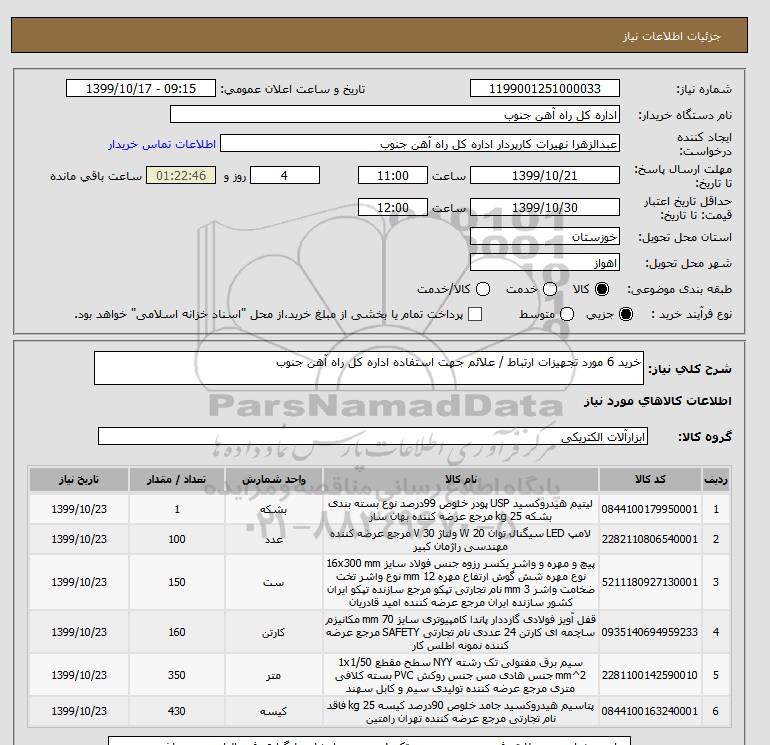This screenshot has height=745, width=770.
Task: Click the need date in the کیسه row
Action: tap(79, 711)
